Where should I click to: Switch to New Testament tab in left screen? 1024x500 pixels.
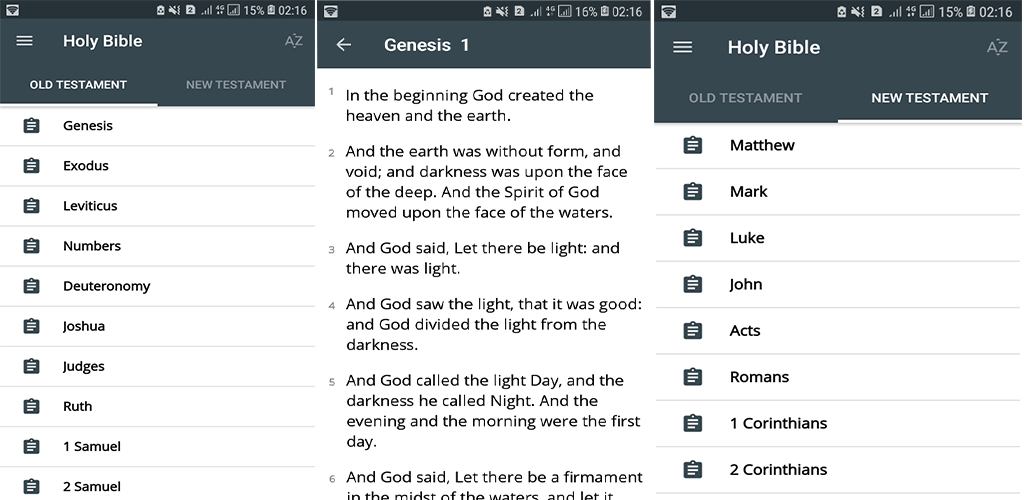coord(236,85)
